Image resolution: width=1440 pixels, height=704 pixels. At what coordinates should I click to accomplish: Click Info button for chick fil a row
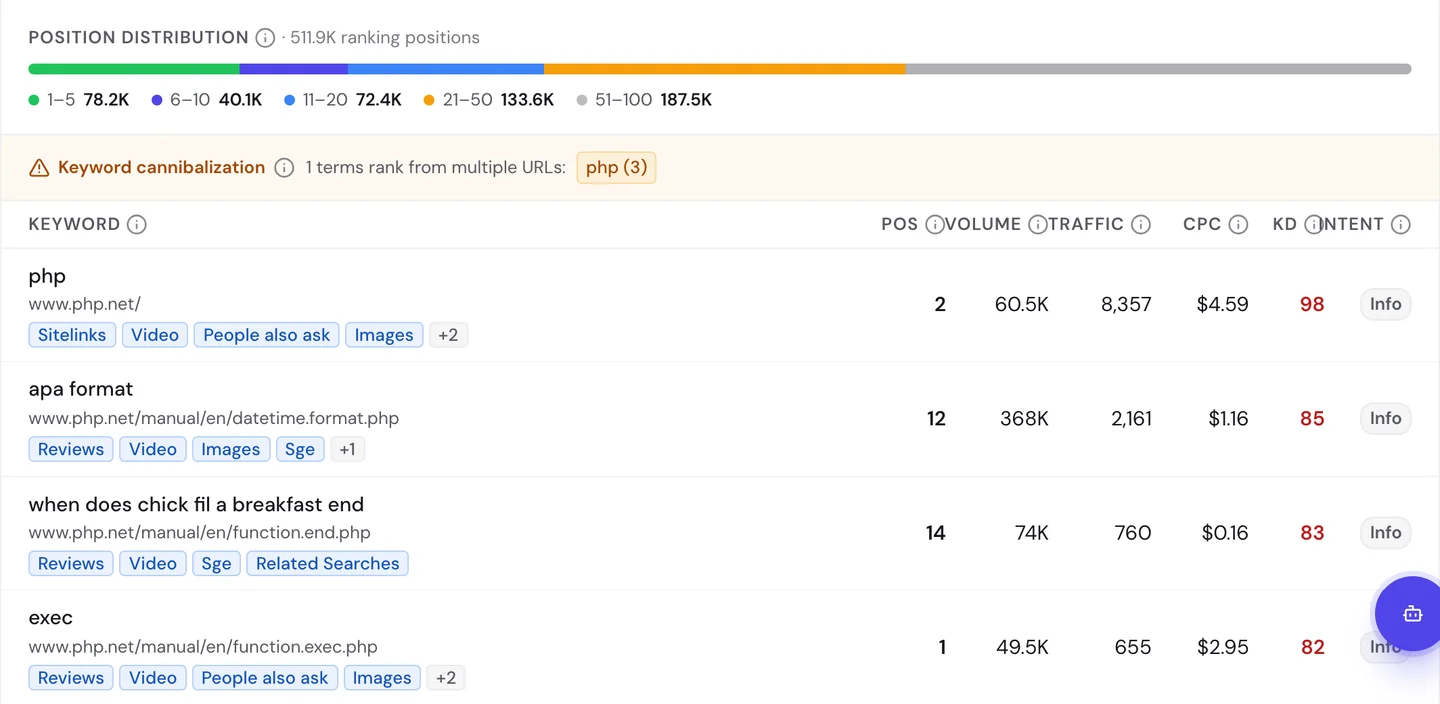(1385, 532)
